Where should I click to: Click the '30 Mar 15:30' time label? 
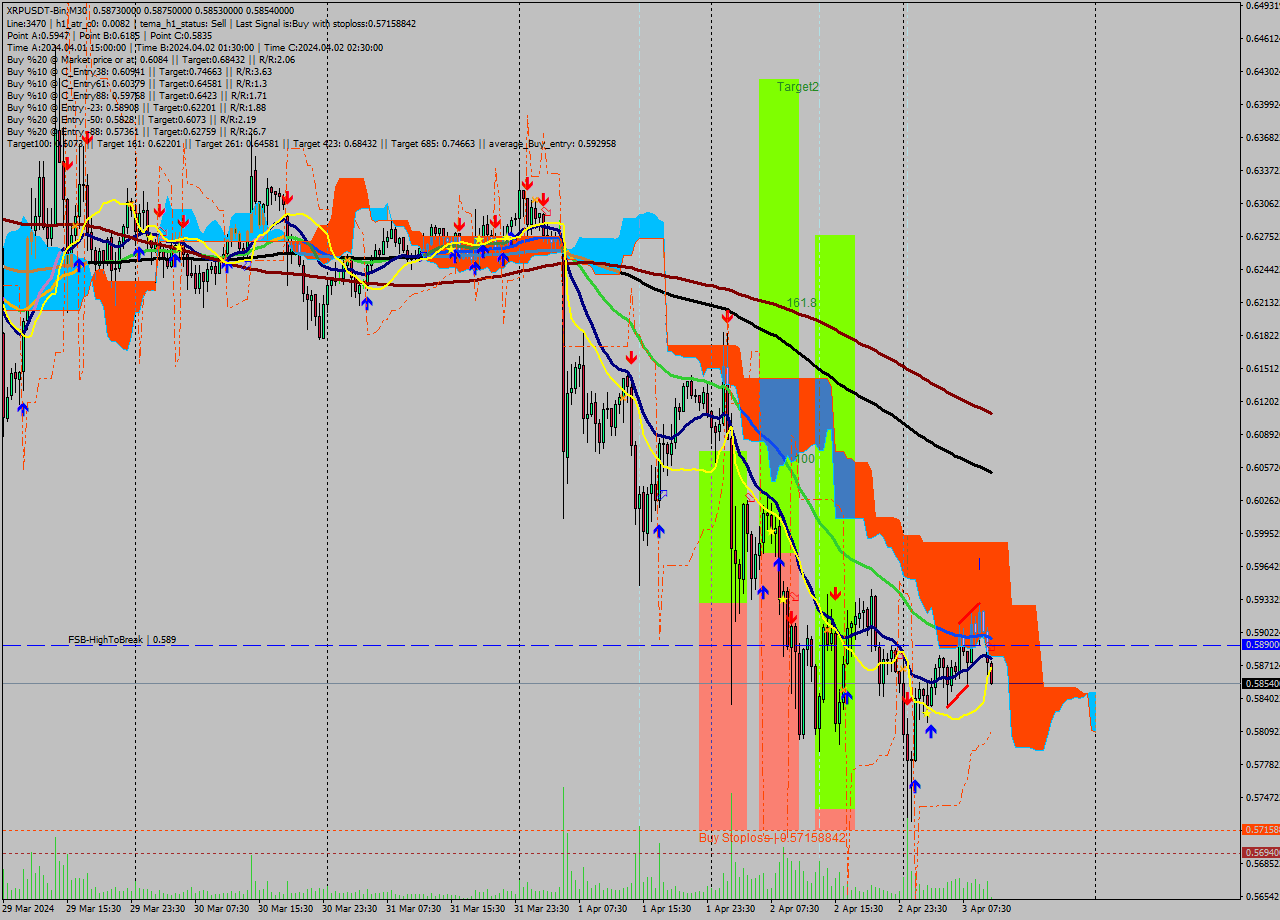click(x=286, y=909)
